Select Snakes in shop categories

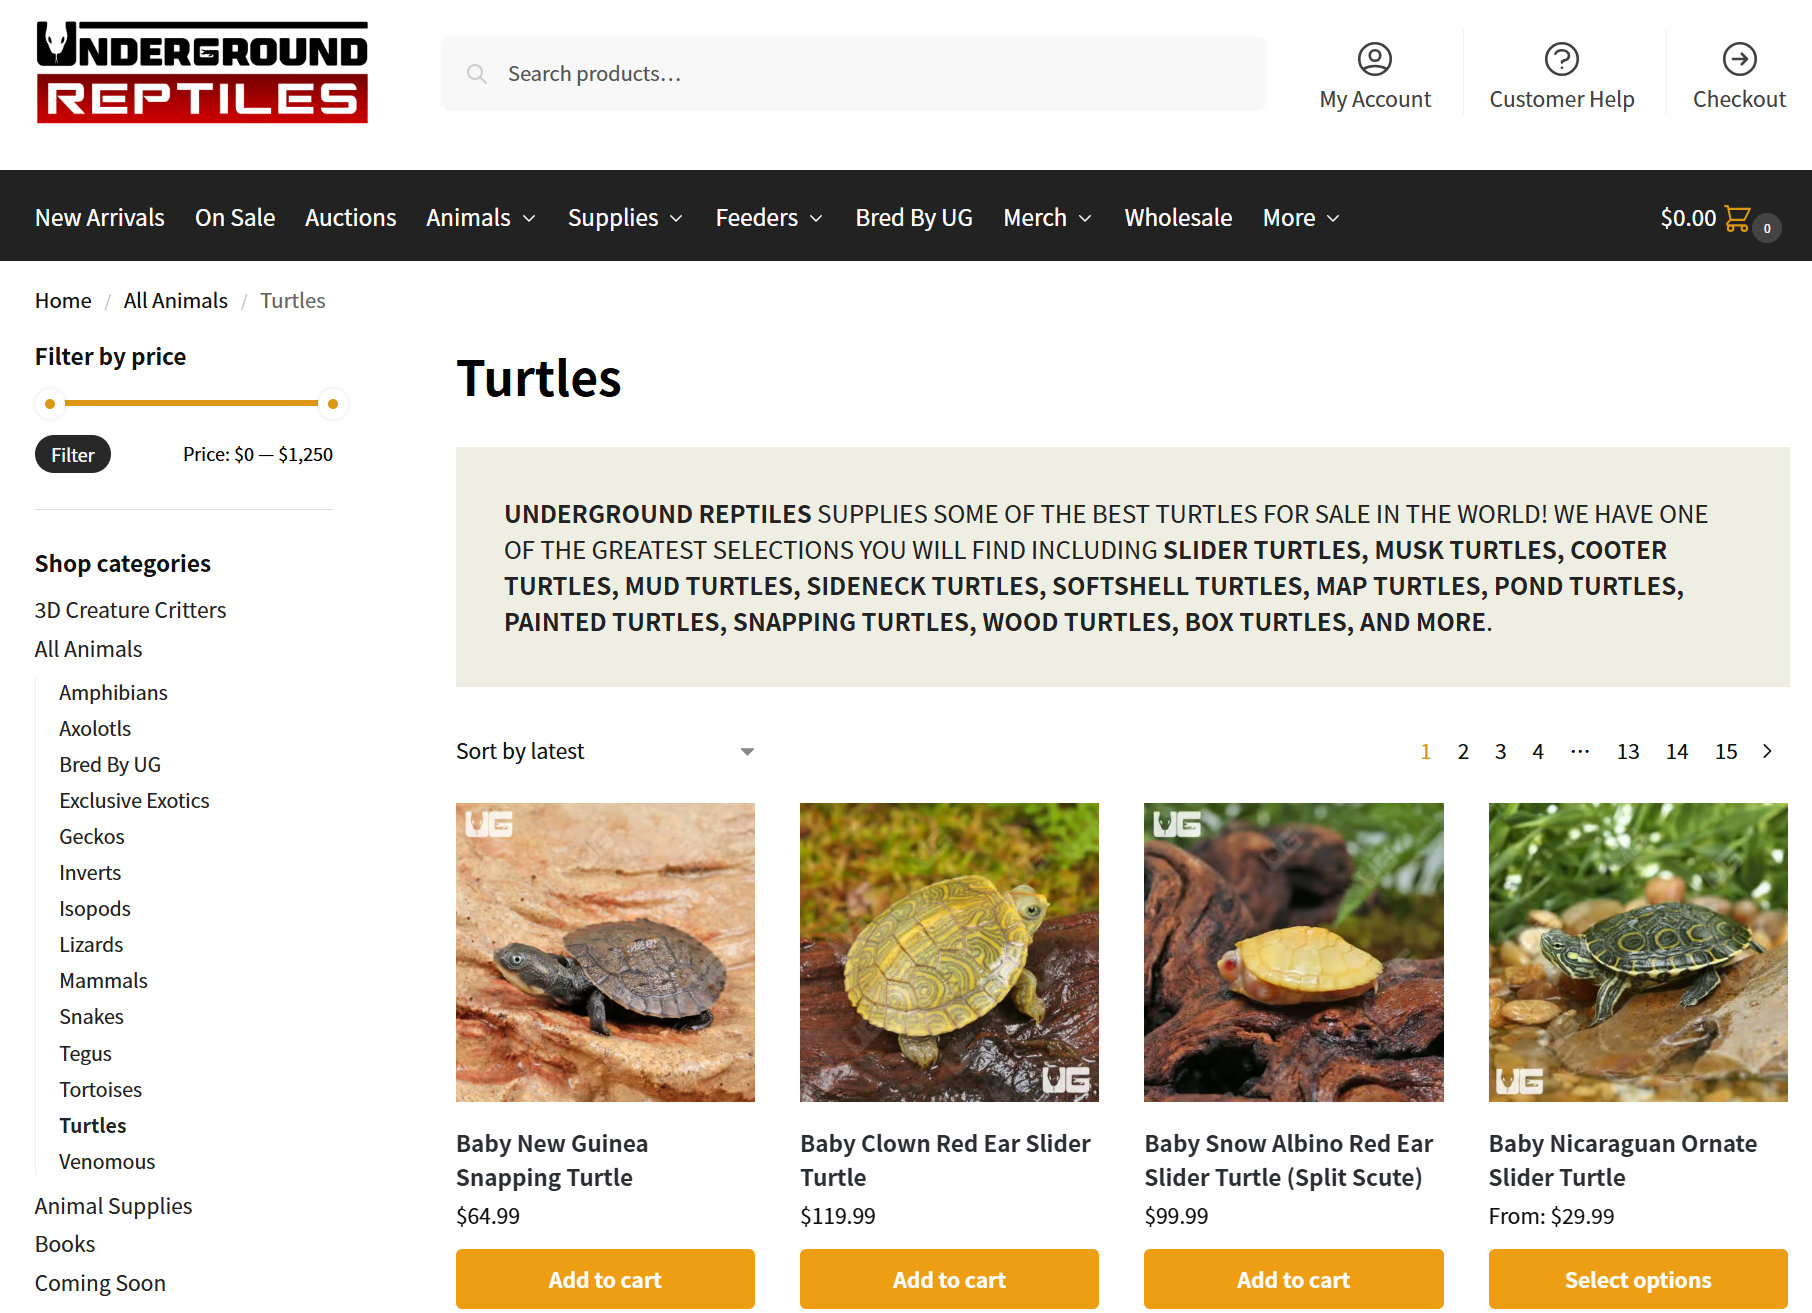click(91, 1017)
